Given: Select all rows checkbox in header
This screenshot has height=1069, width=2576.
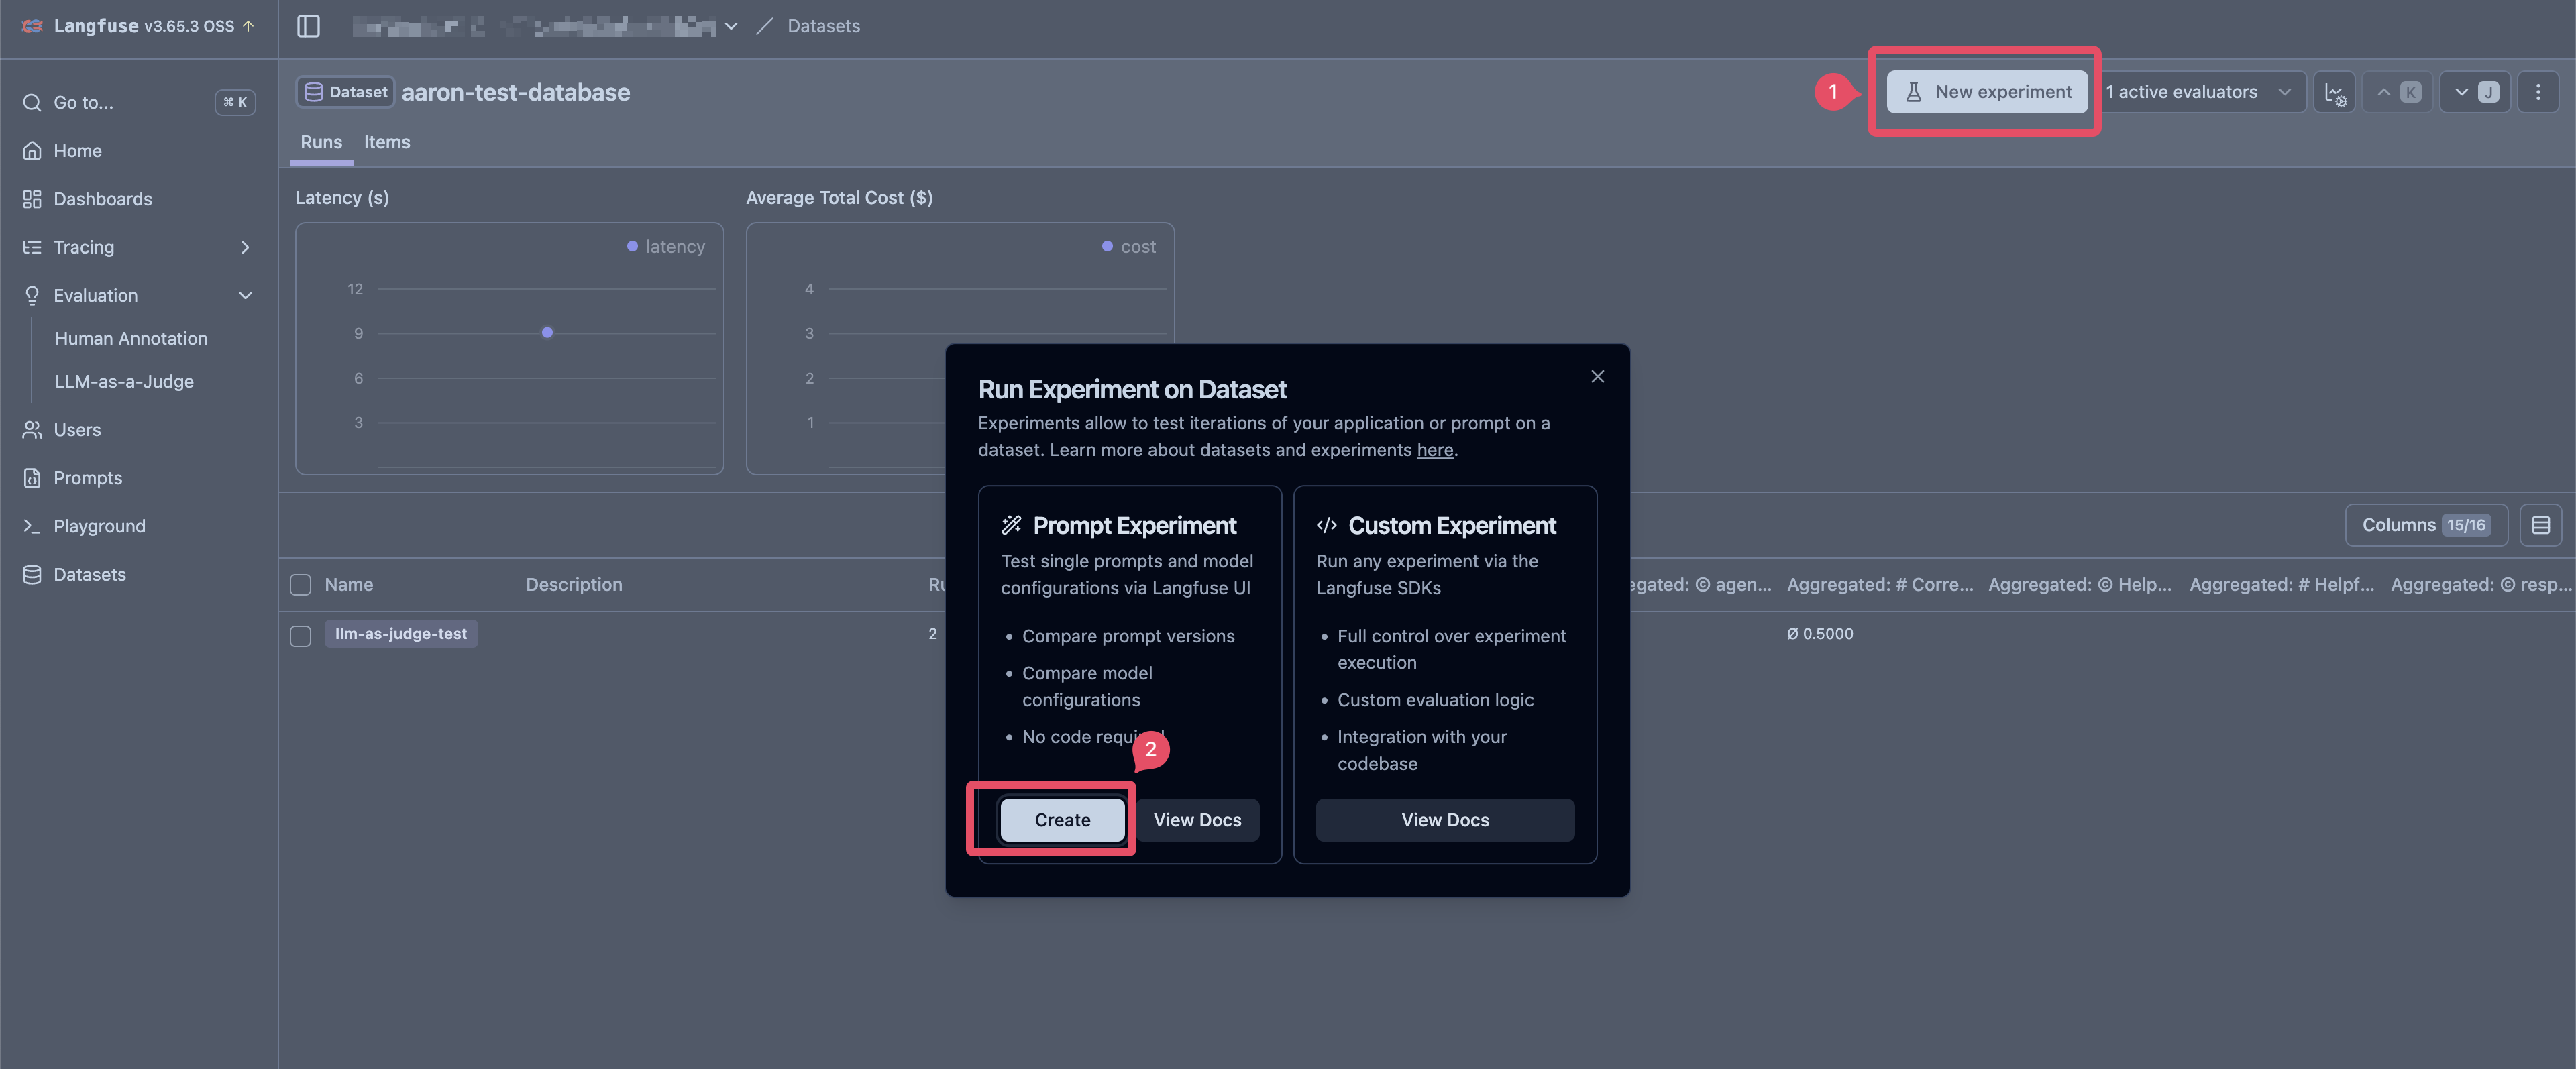Looking at the screenshot, I should pos(300,585).
